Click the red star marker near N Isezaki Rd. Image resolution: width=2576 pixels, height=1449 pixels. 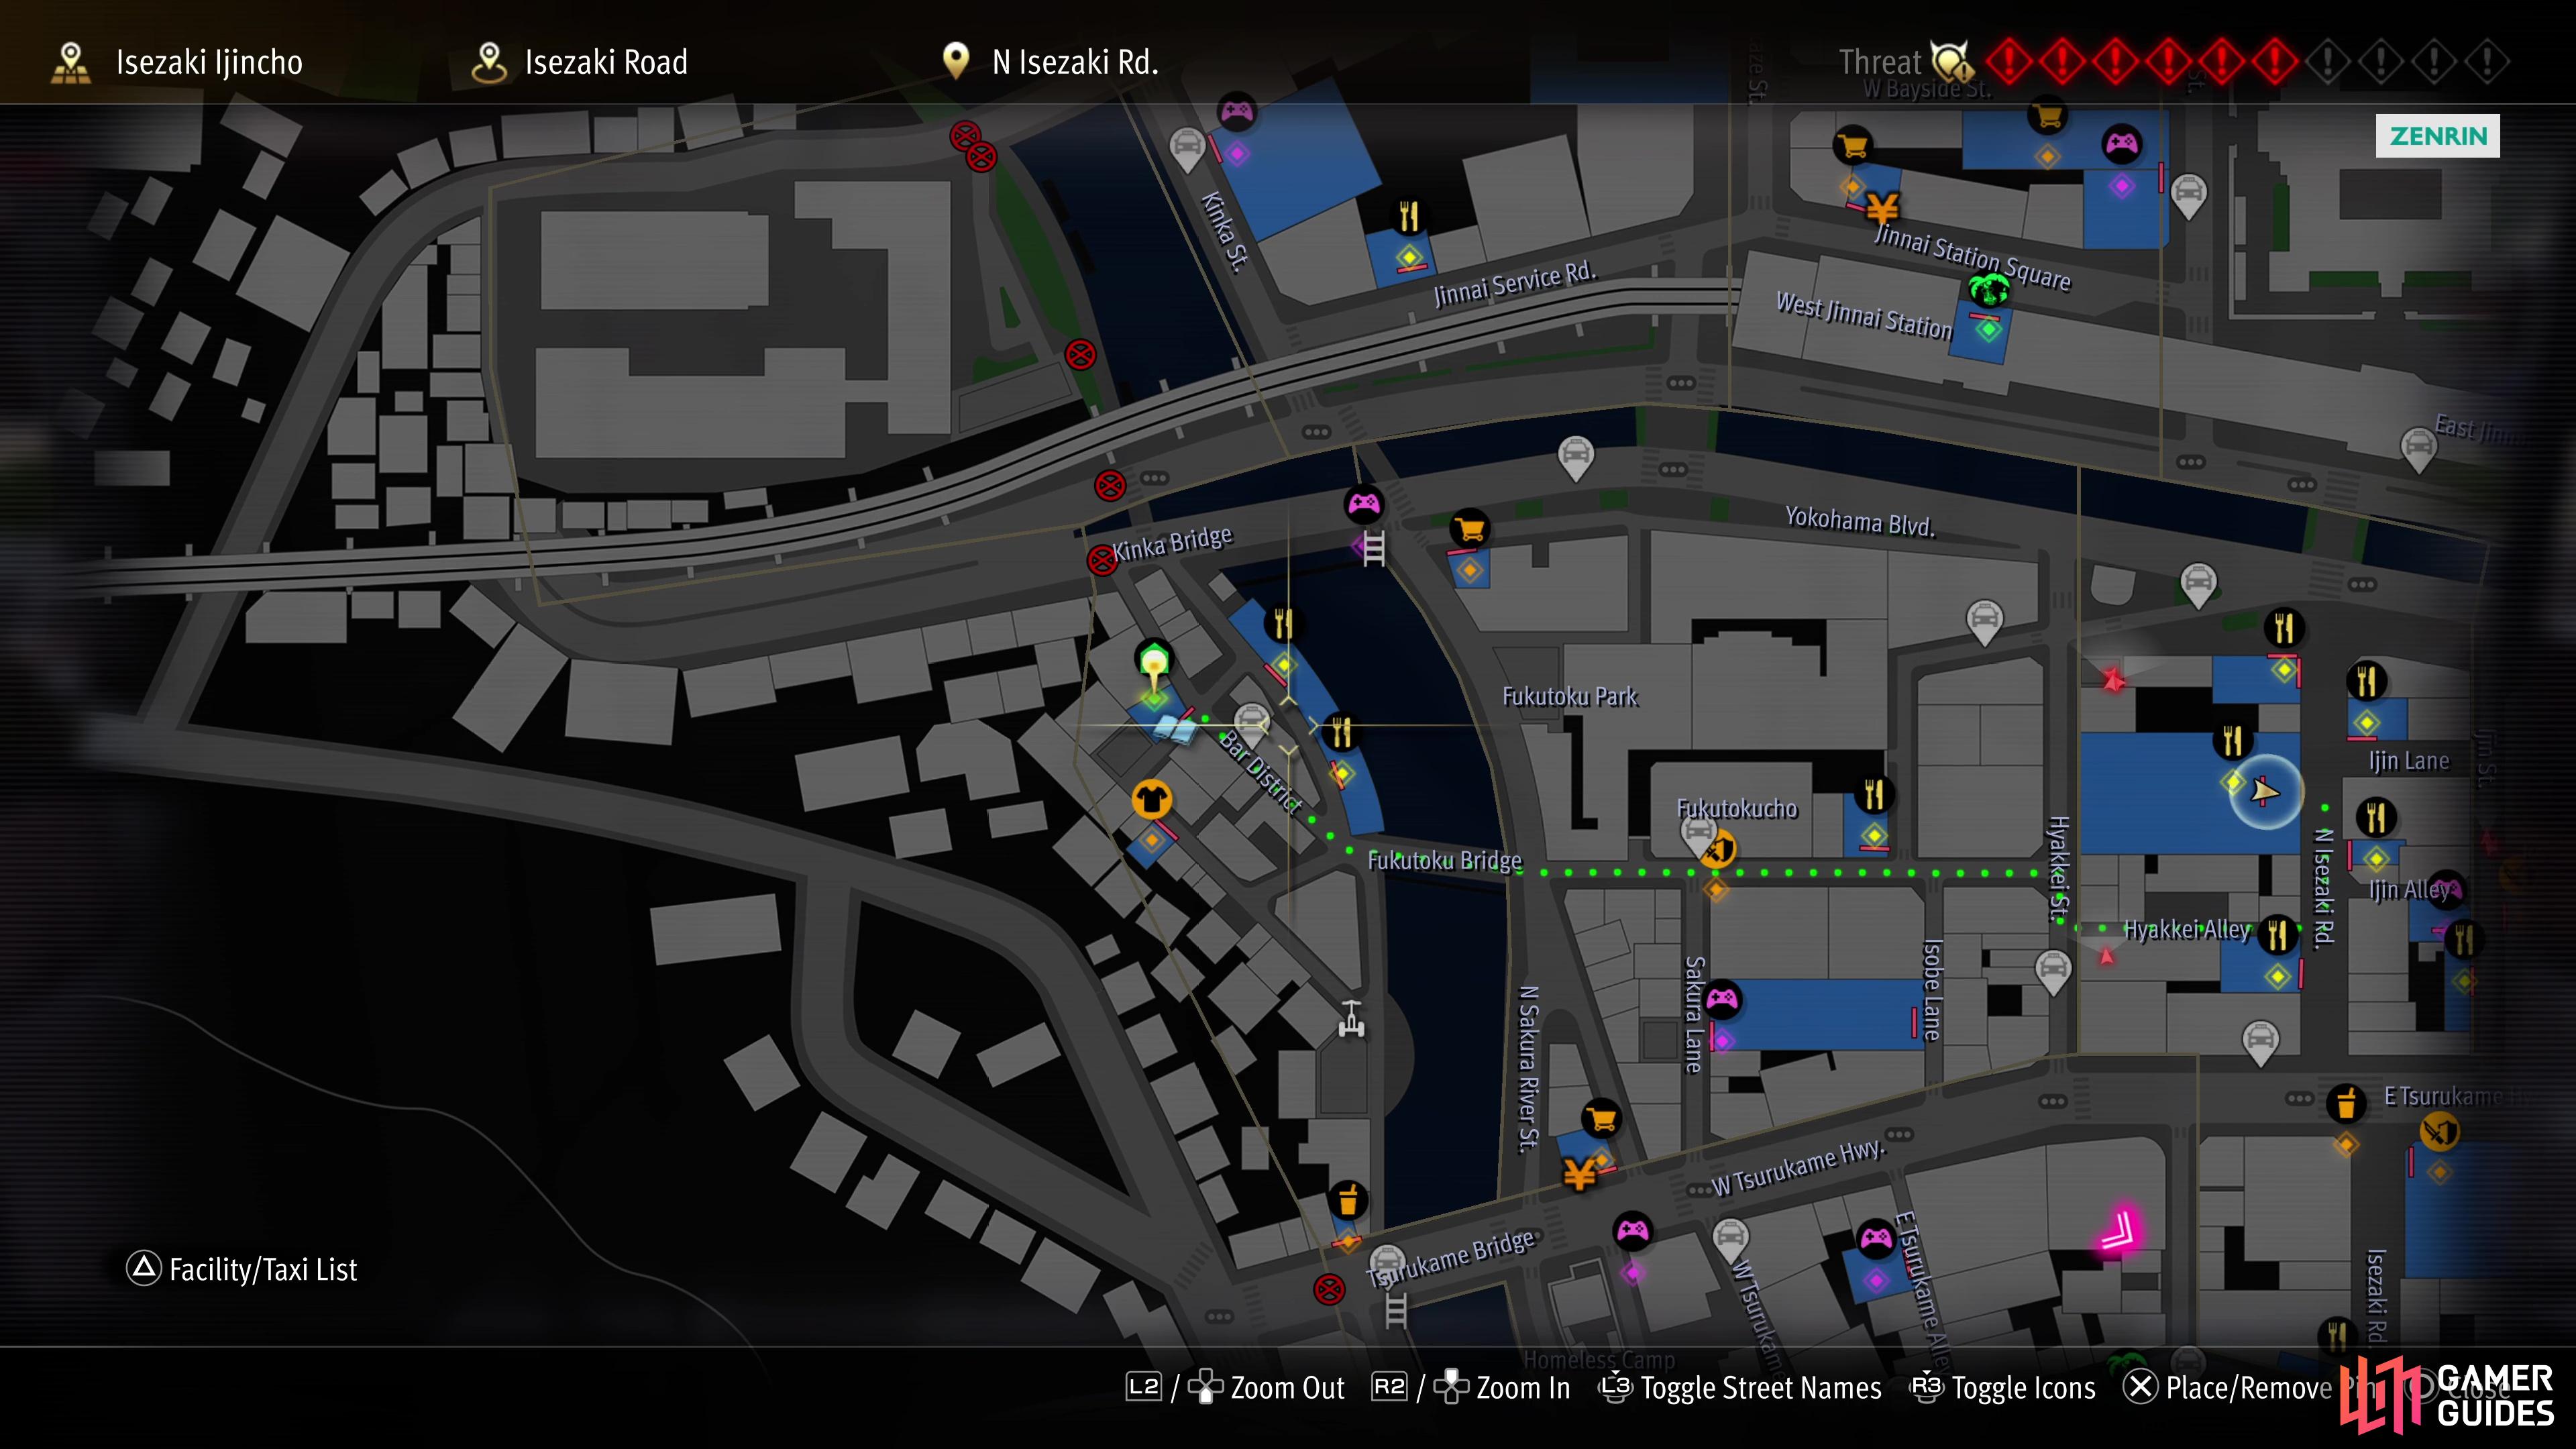(2112, 681)
